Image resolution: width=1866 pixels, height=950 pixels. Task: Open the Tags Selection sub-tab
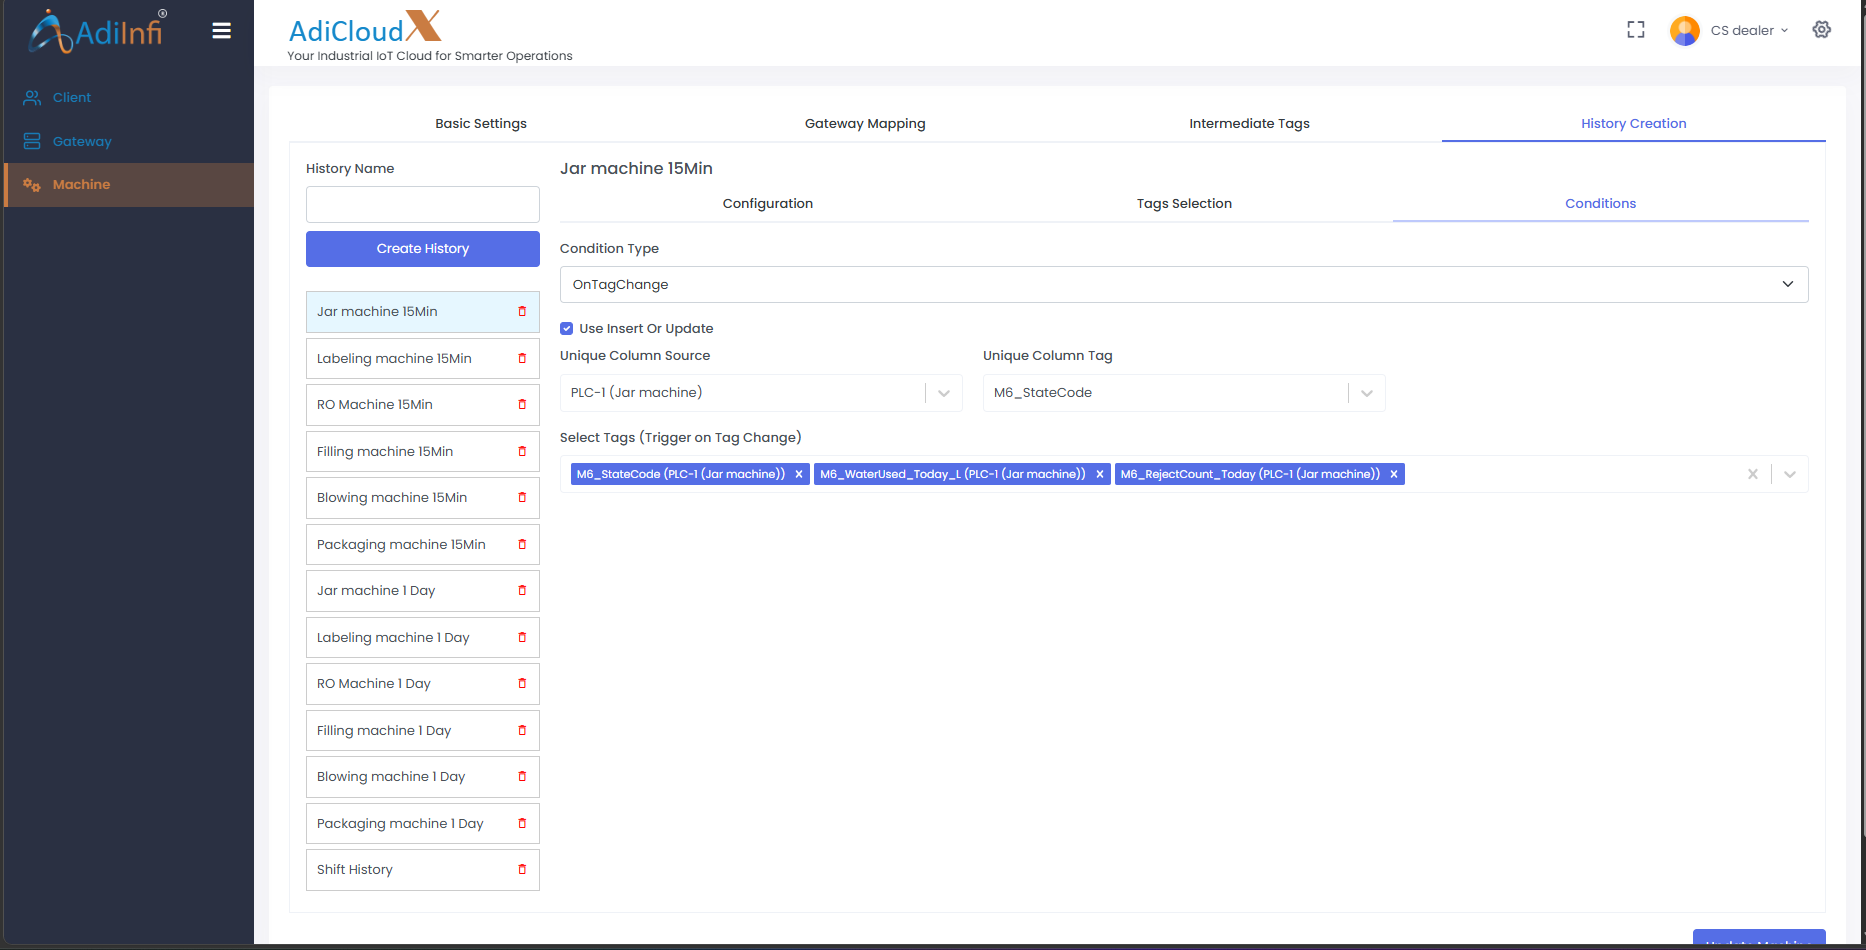point(1184,204)
